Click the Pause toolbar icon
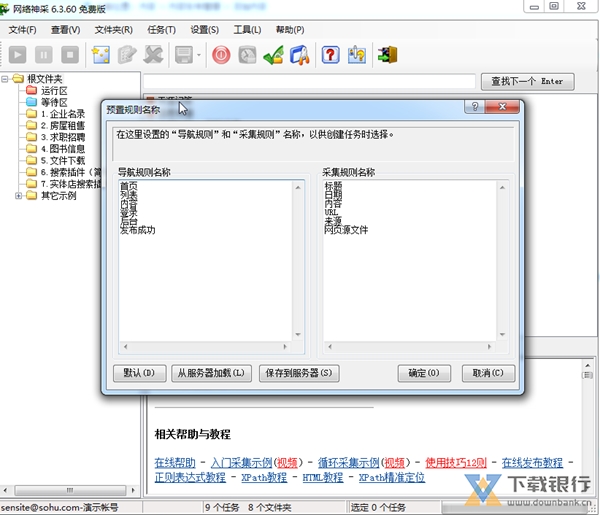Viewport: 600px width, 515px height. [44, 55]
